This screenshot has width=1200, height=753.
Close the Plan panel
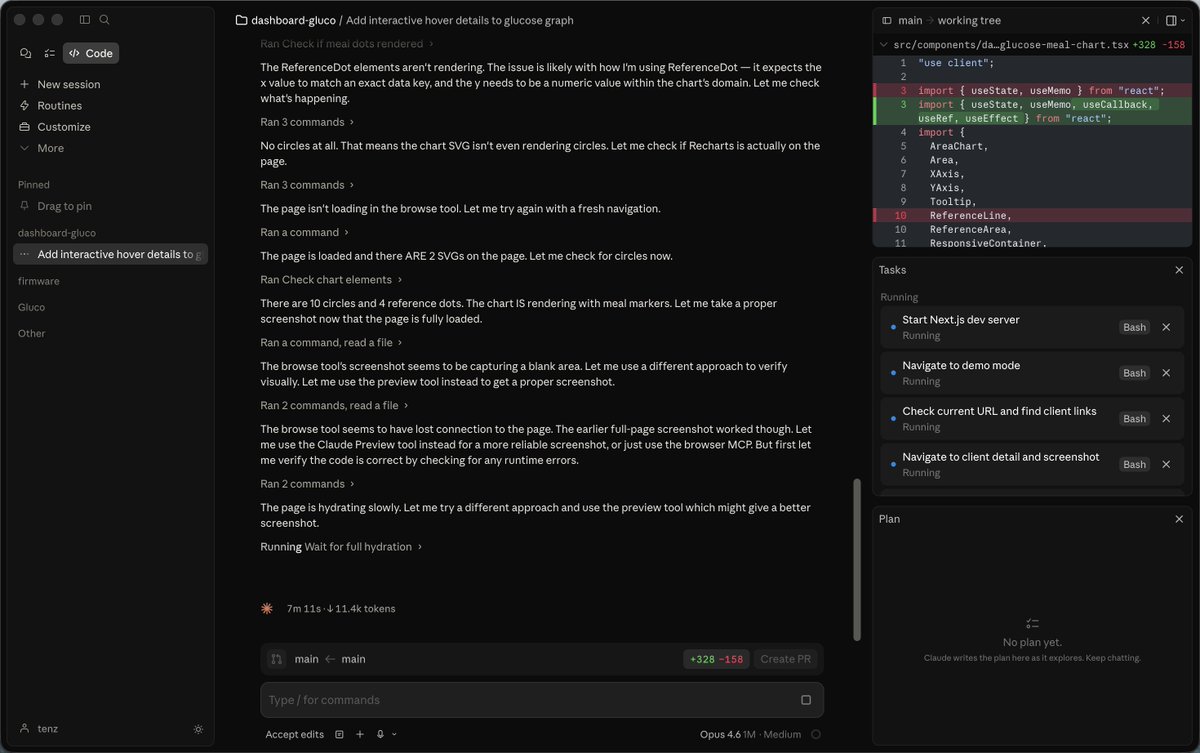[x=1179, y=519]
